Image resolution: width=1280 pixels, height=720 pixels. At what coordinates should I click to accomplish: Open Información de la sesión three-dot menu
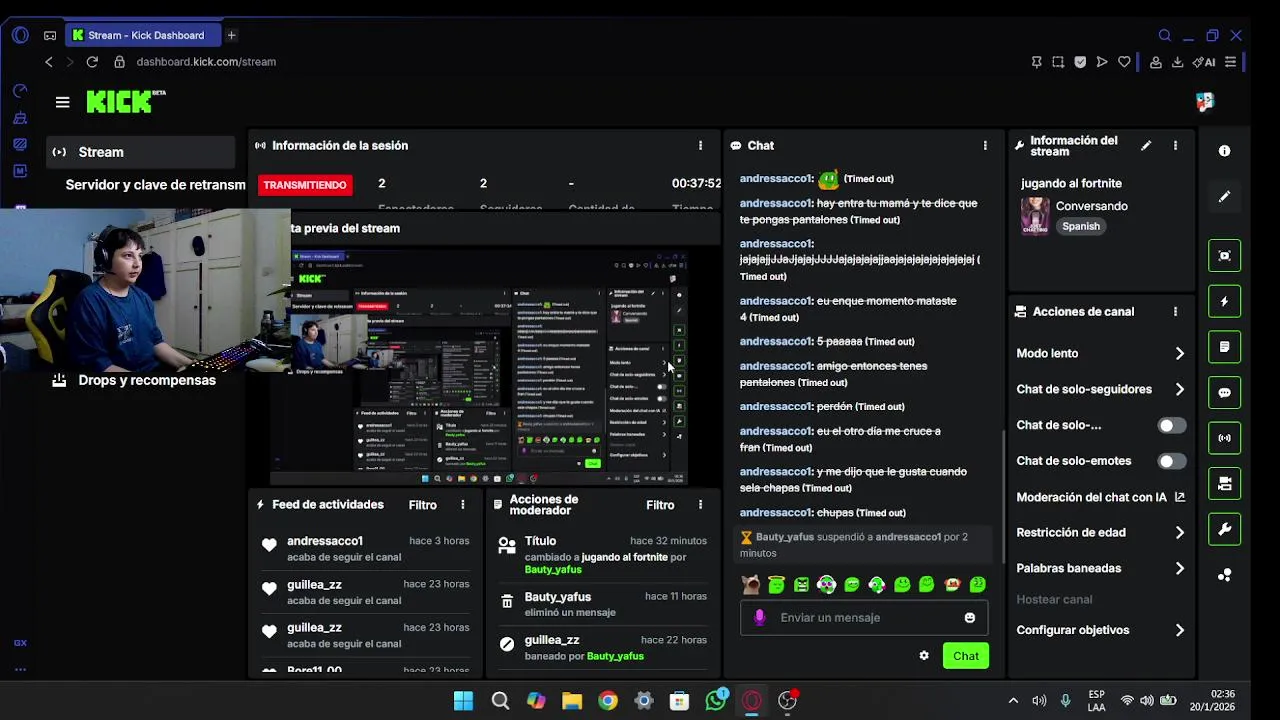[700, 145]
